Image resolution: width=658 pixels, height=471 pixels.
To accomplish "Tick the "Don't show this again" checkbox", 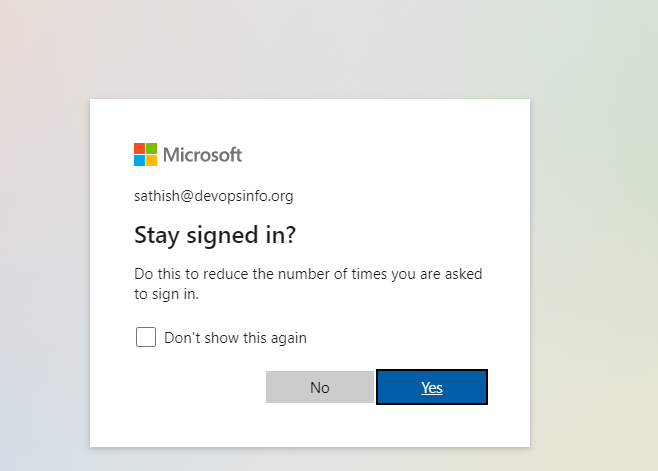I will pyautogui.click(x=146, y=337).
